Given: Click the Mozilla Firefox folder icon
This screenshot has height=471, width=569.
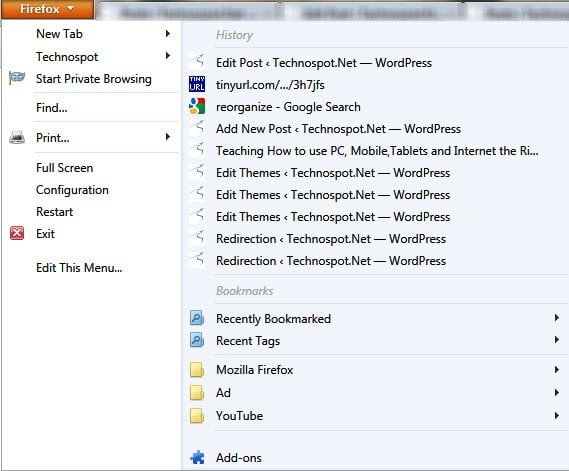Looking at the screenshot, I should (197, 370).
